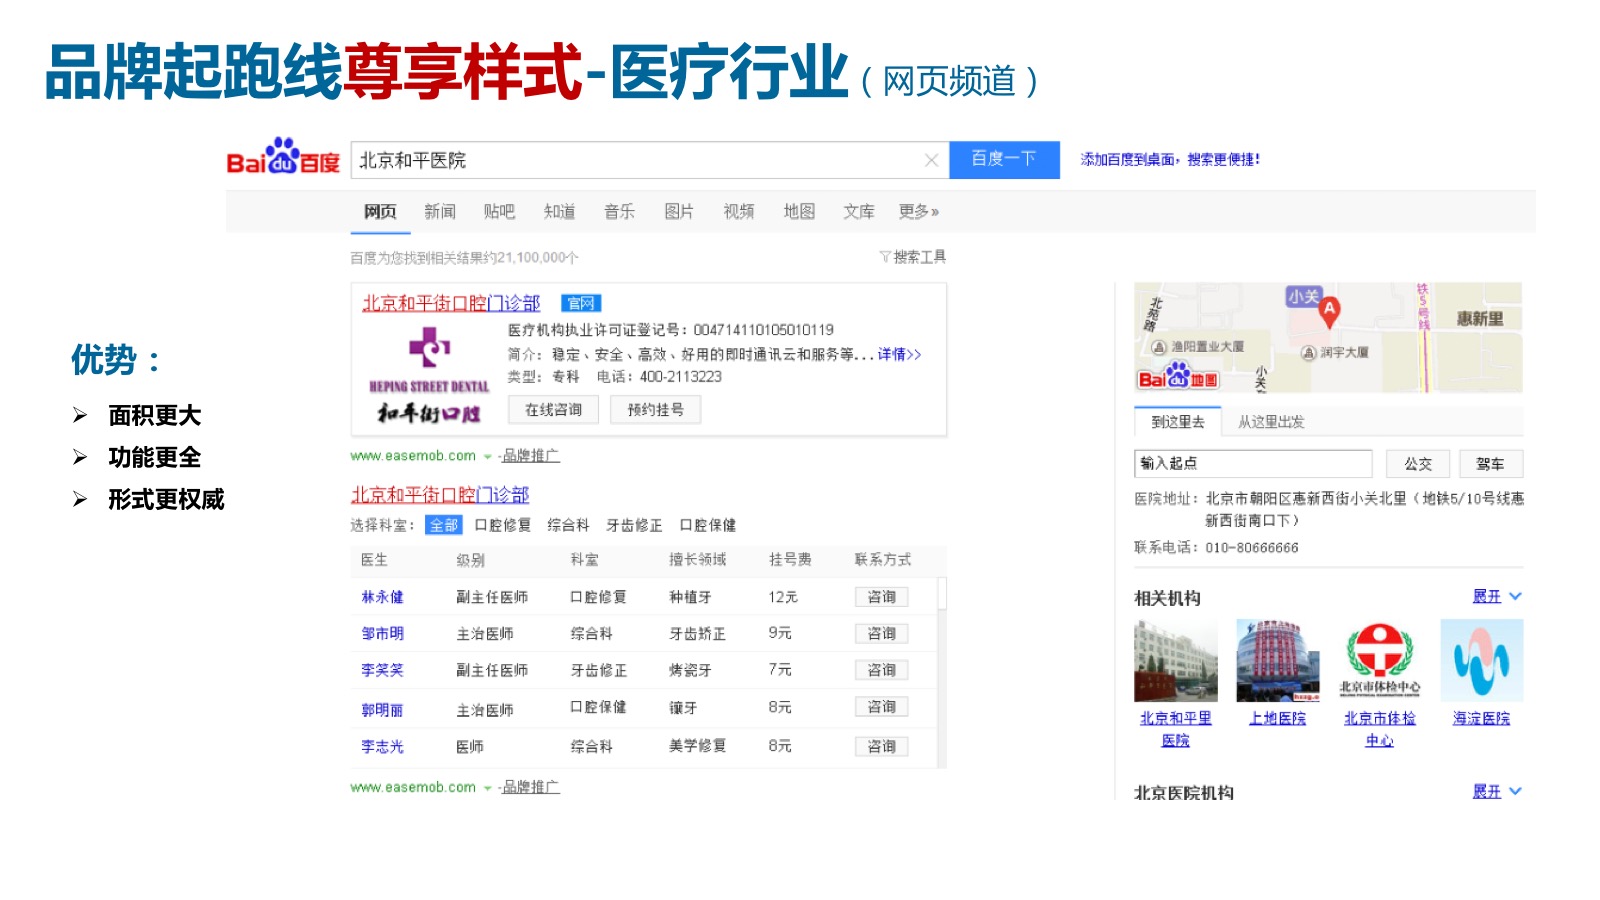
Task: Click 咨询 button for 李笑笑
Action: pyautogui.click(x=882, y=670)
